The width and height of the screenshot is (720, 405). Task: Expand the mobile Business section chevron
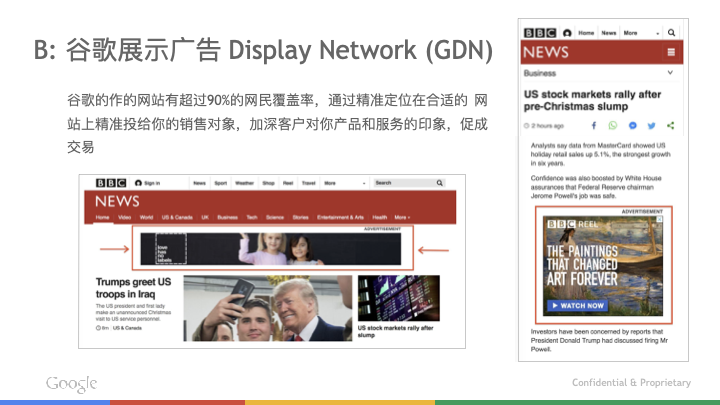click(x=670, y=73)
